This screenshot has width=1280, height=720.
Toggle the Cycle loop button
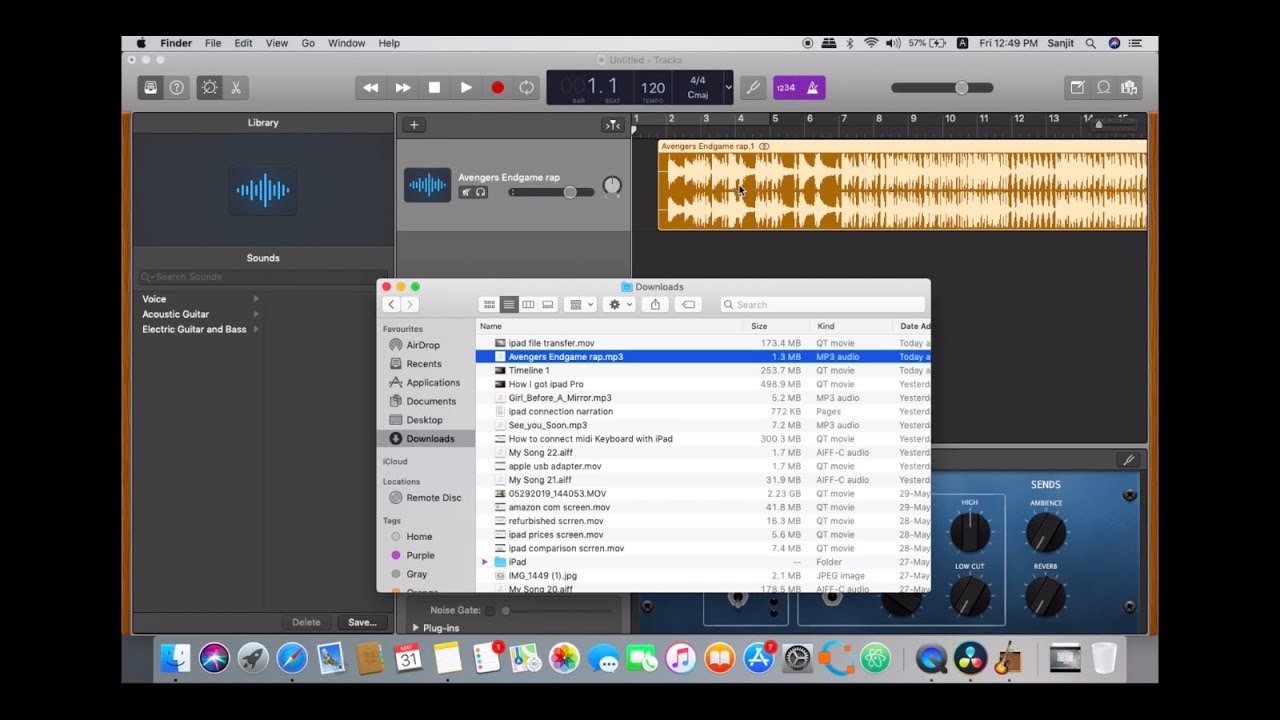pyautogui.click(x=526, y=87)
